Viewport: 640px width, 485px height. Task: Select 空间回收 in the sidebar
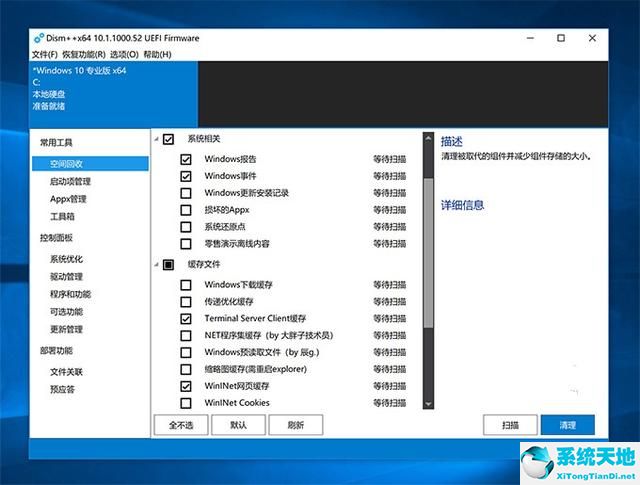click(90, 164)
